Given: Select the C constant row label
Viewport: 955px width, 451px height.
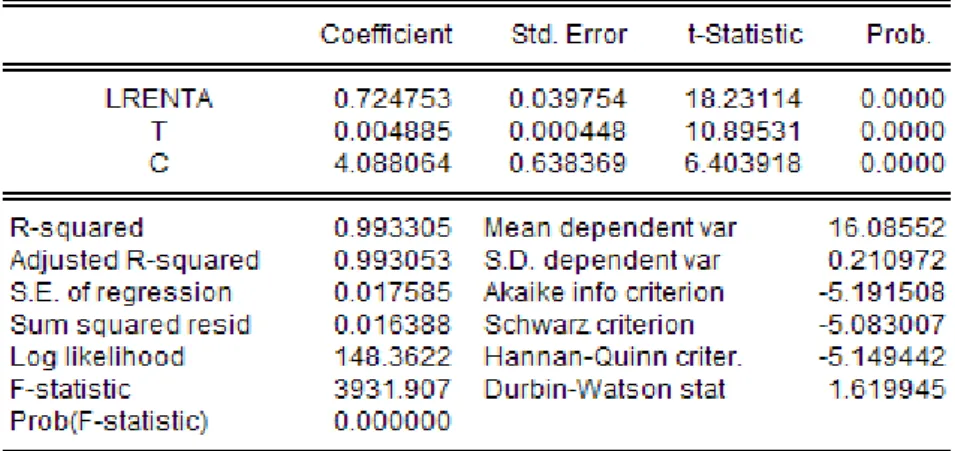Looking at the screenshot, I should (159, 163).
